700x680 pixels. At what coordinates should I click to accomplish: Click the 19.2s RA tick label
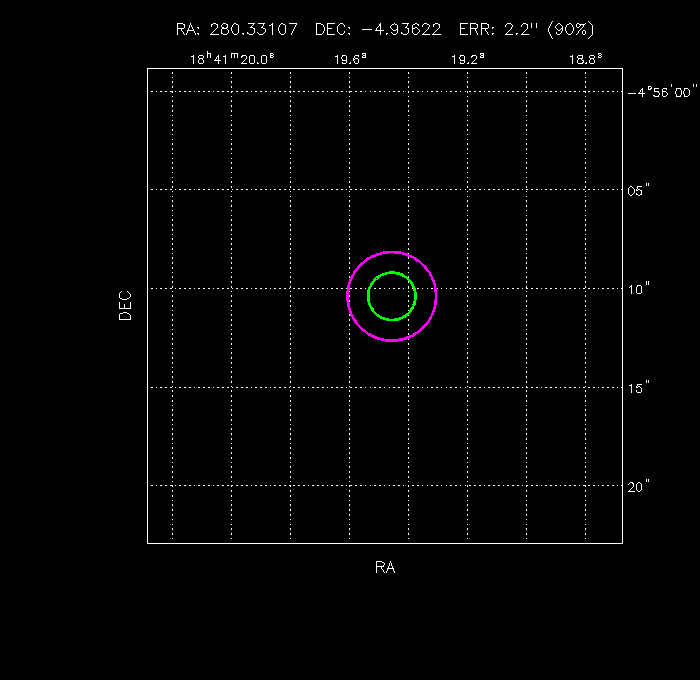tap(468, 59)
